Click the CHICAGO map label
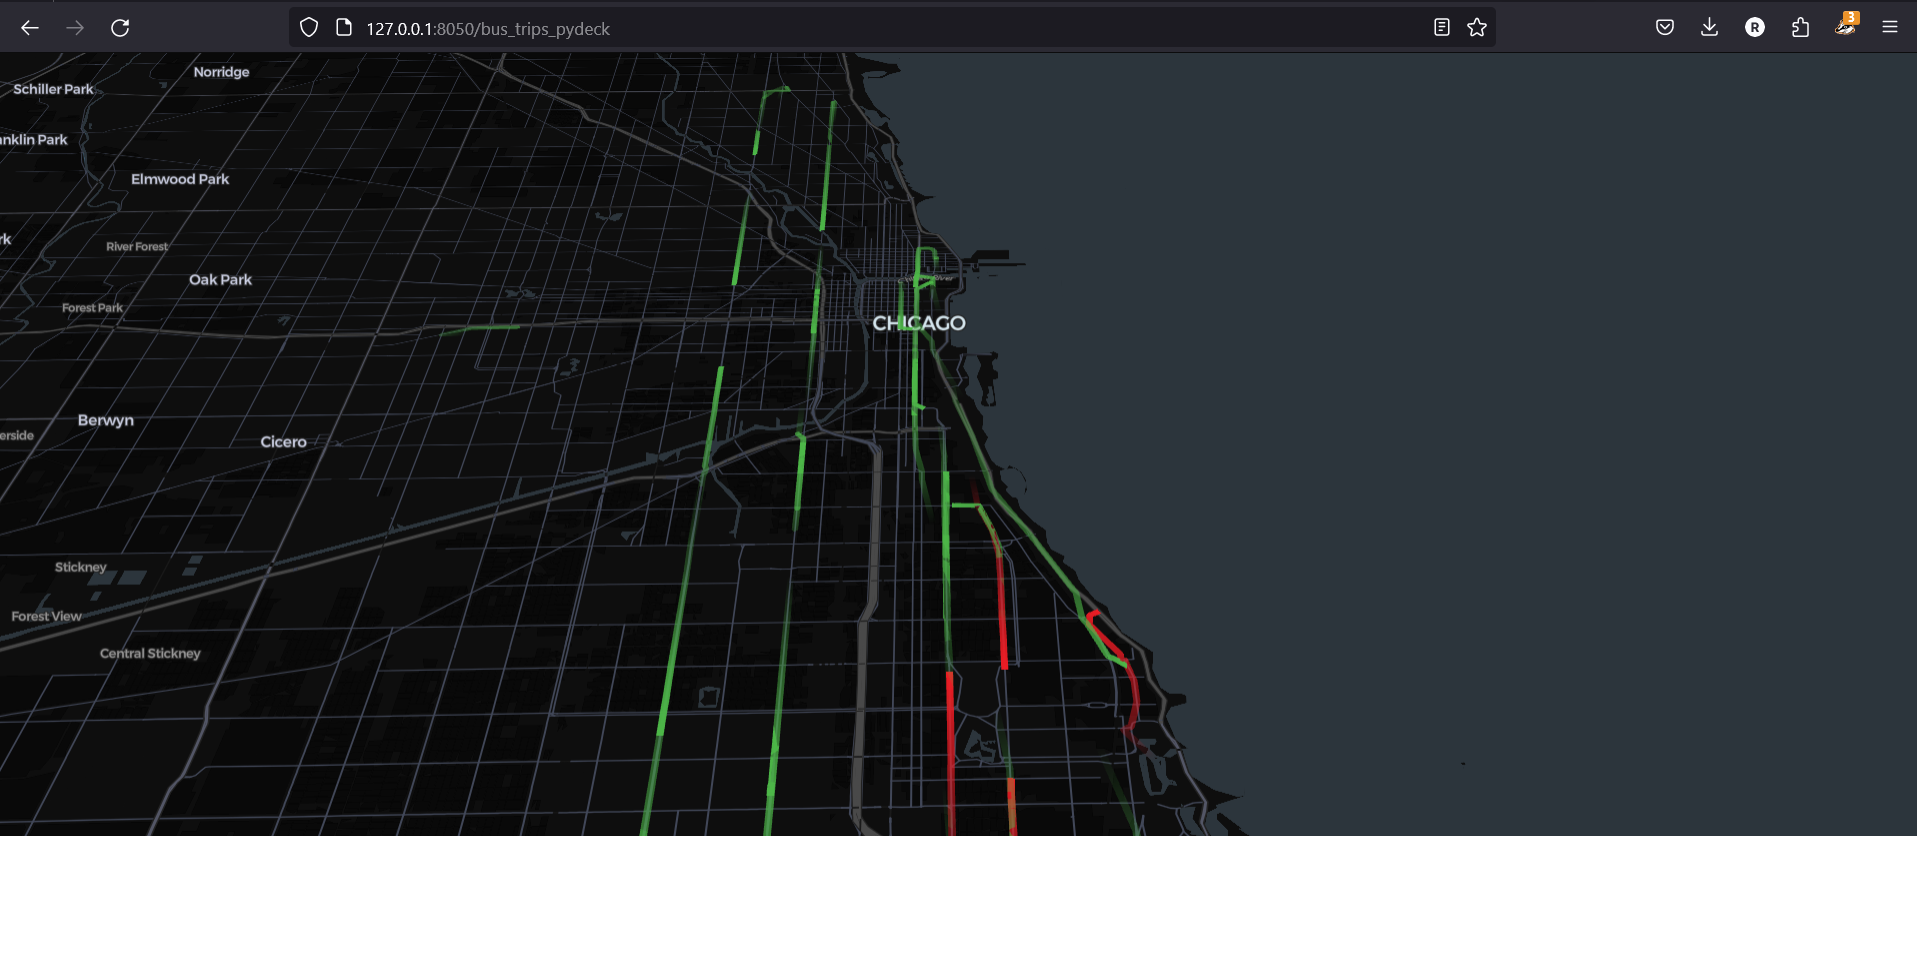The image size is (1917, 971). 918,322
